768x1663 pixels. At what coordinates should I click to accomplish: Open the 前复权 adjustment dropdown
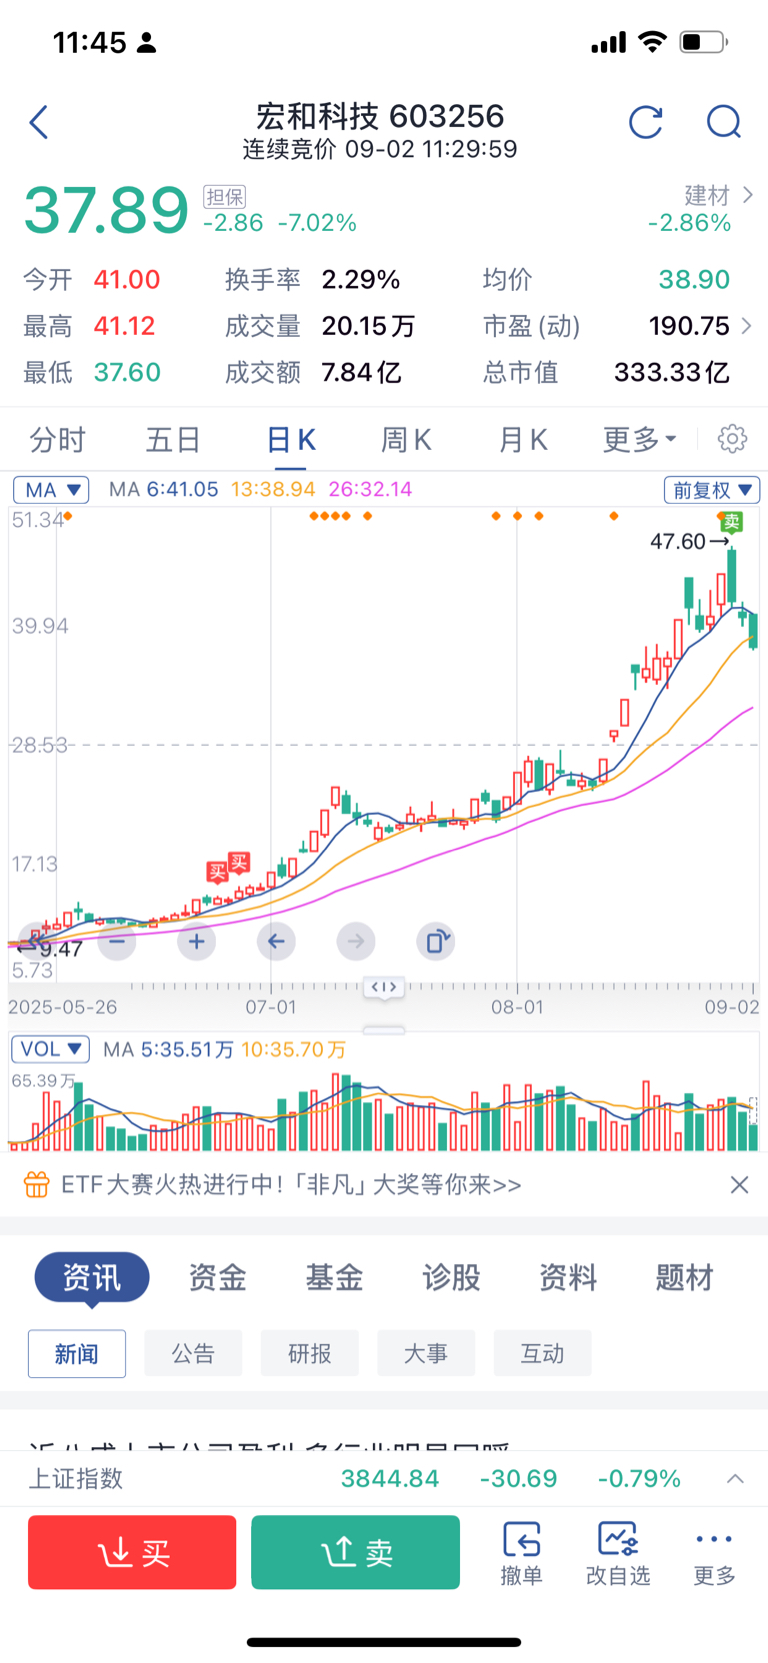point(712,490)
